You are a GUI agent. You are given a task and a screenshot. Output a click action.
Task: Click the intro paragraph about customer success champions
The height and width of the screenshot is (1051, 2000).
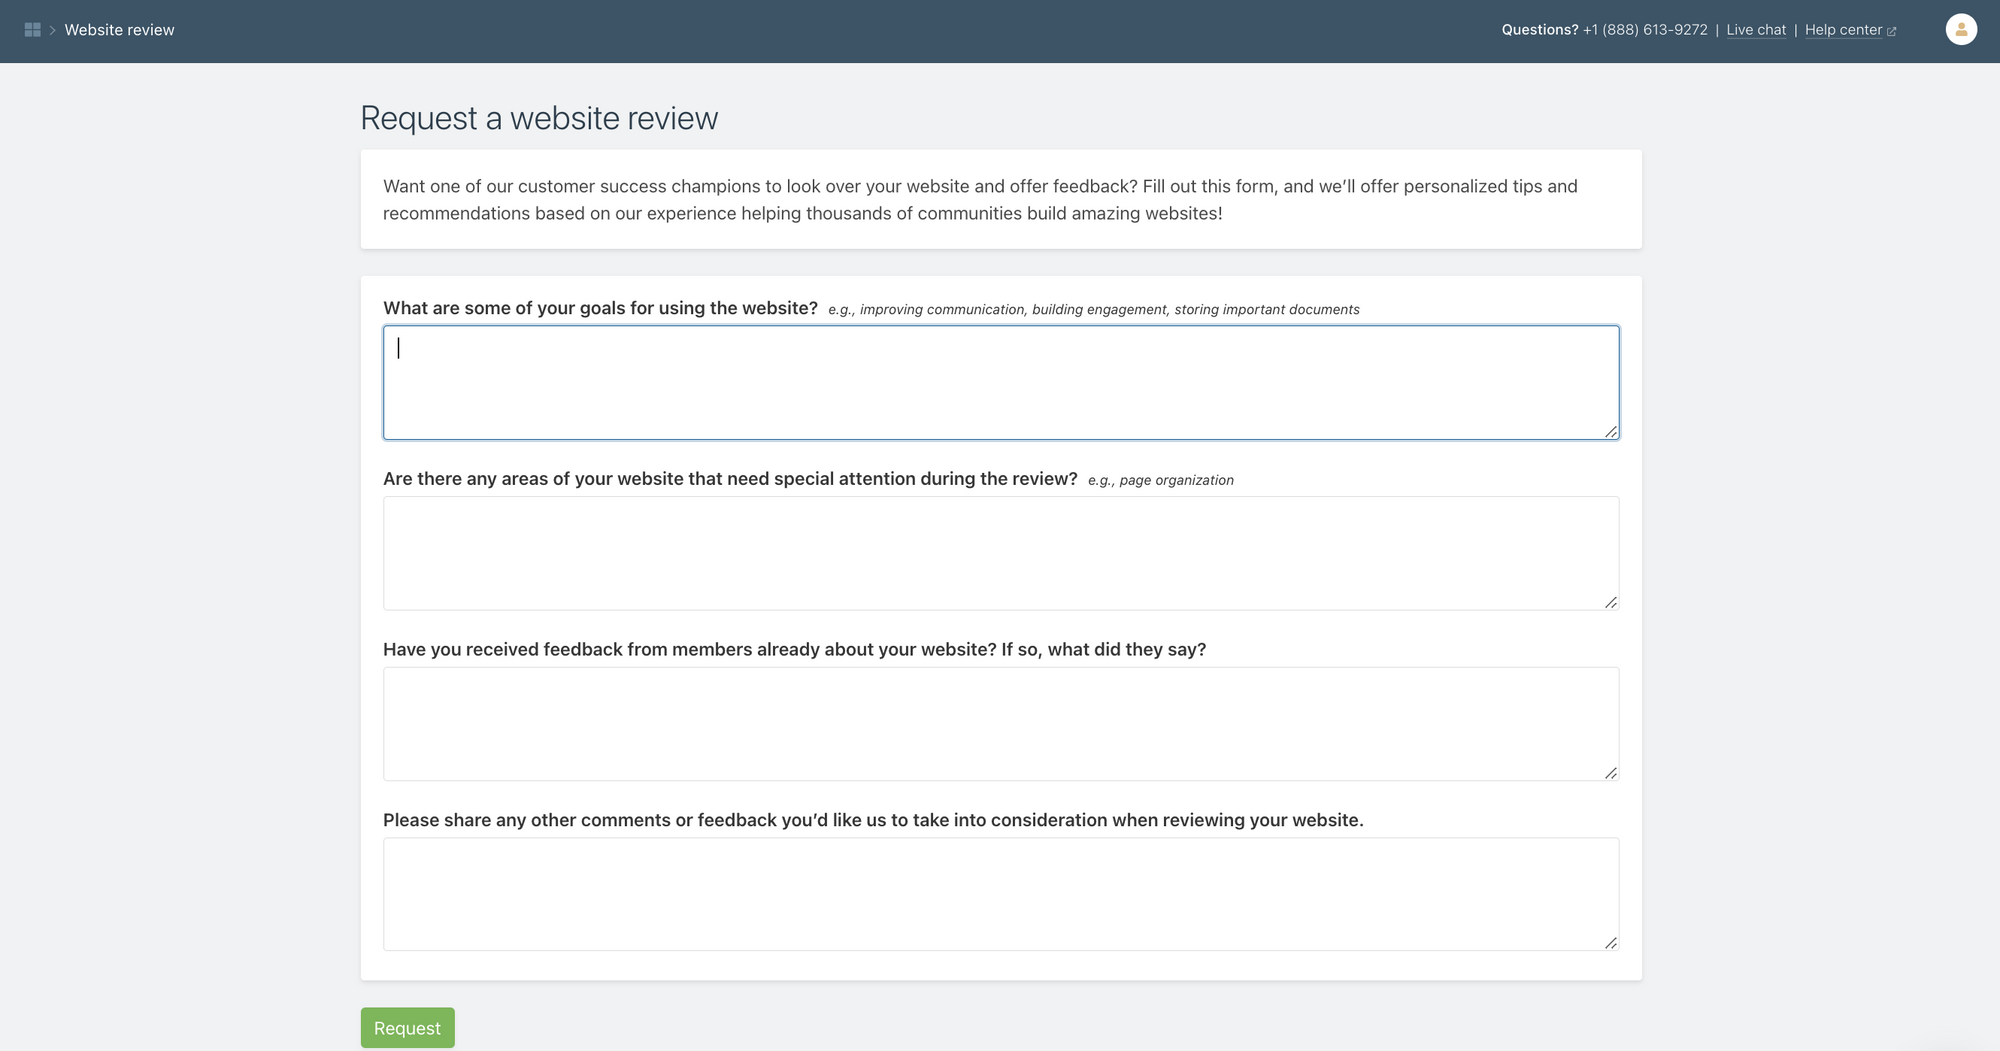click(980, 200)
